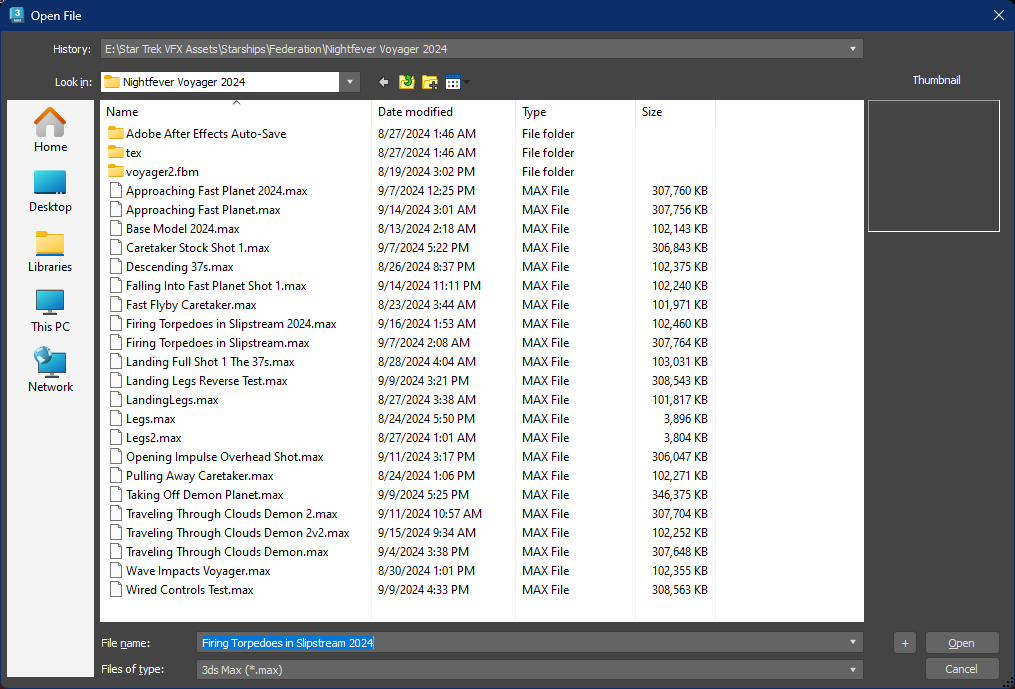Expand the File name dropdown arrow
Viewport: 1015px width, 689px height.
pos(851,642)
